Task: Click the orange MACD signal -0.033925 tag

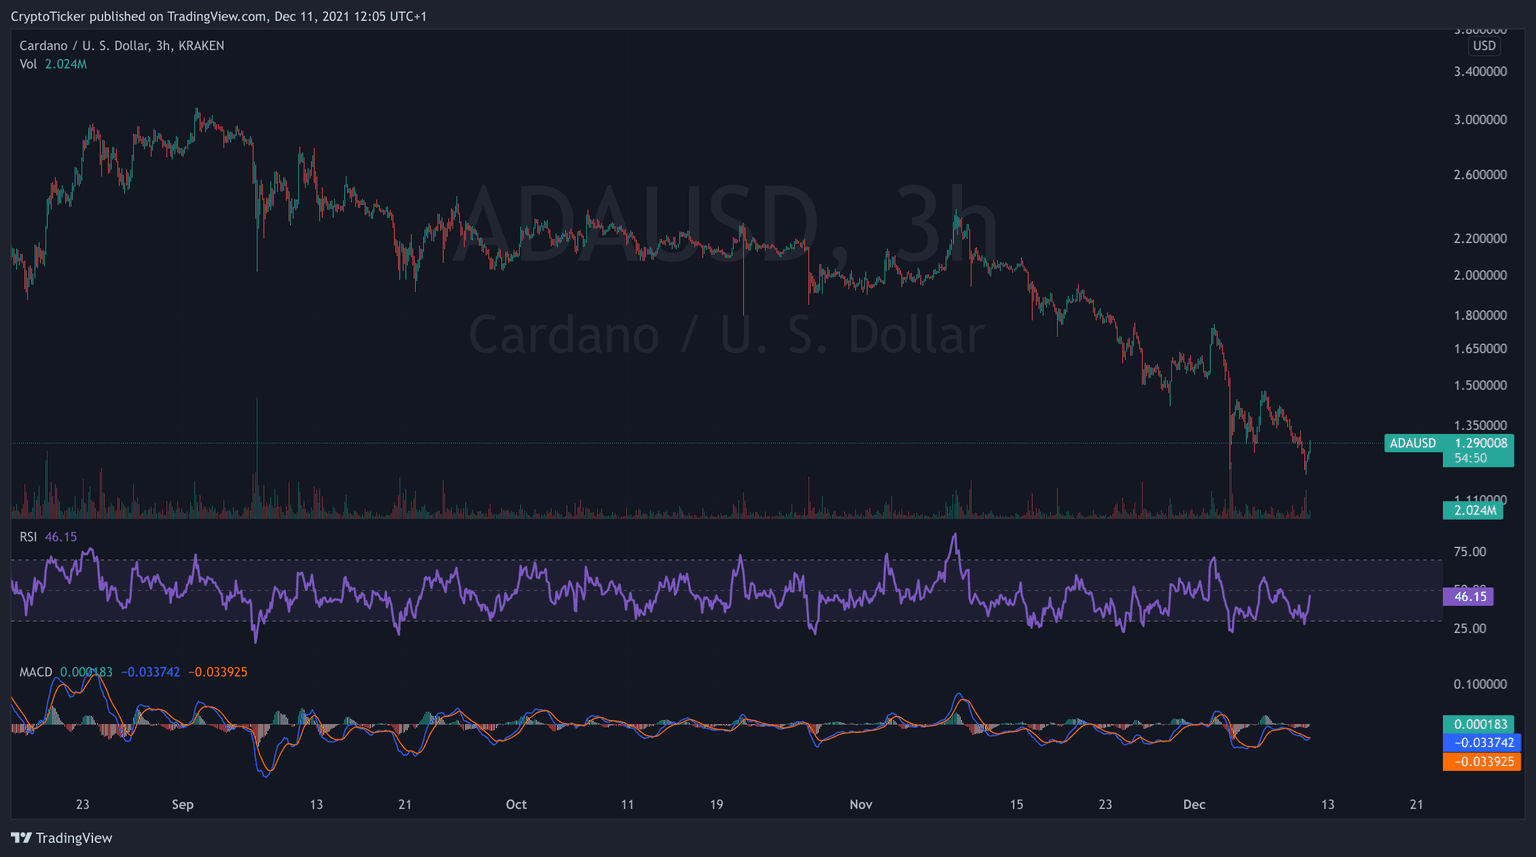Action: (1481, 762)
